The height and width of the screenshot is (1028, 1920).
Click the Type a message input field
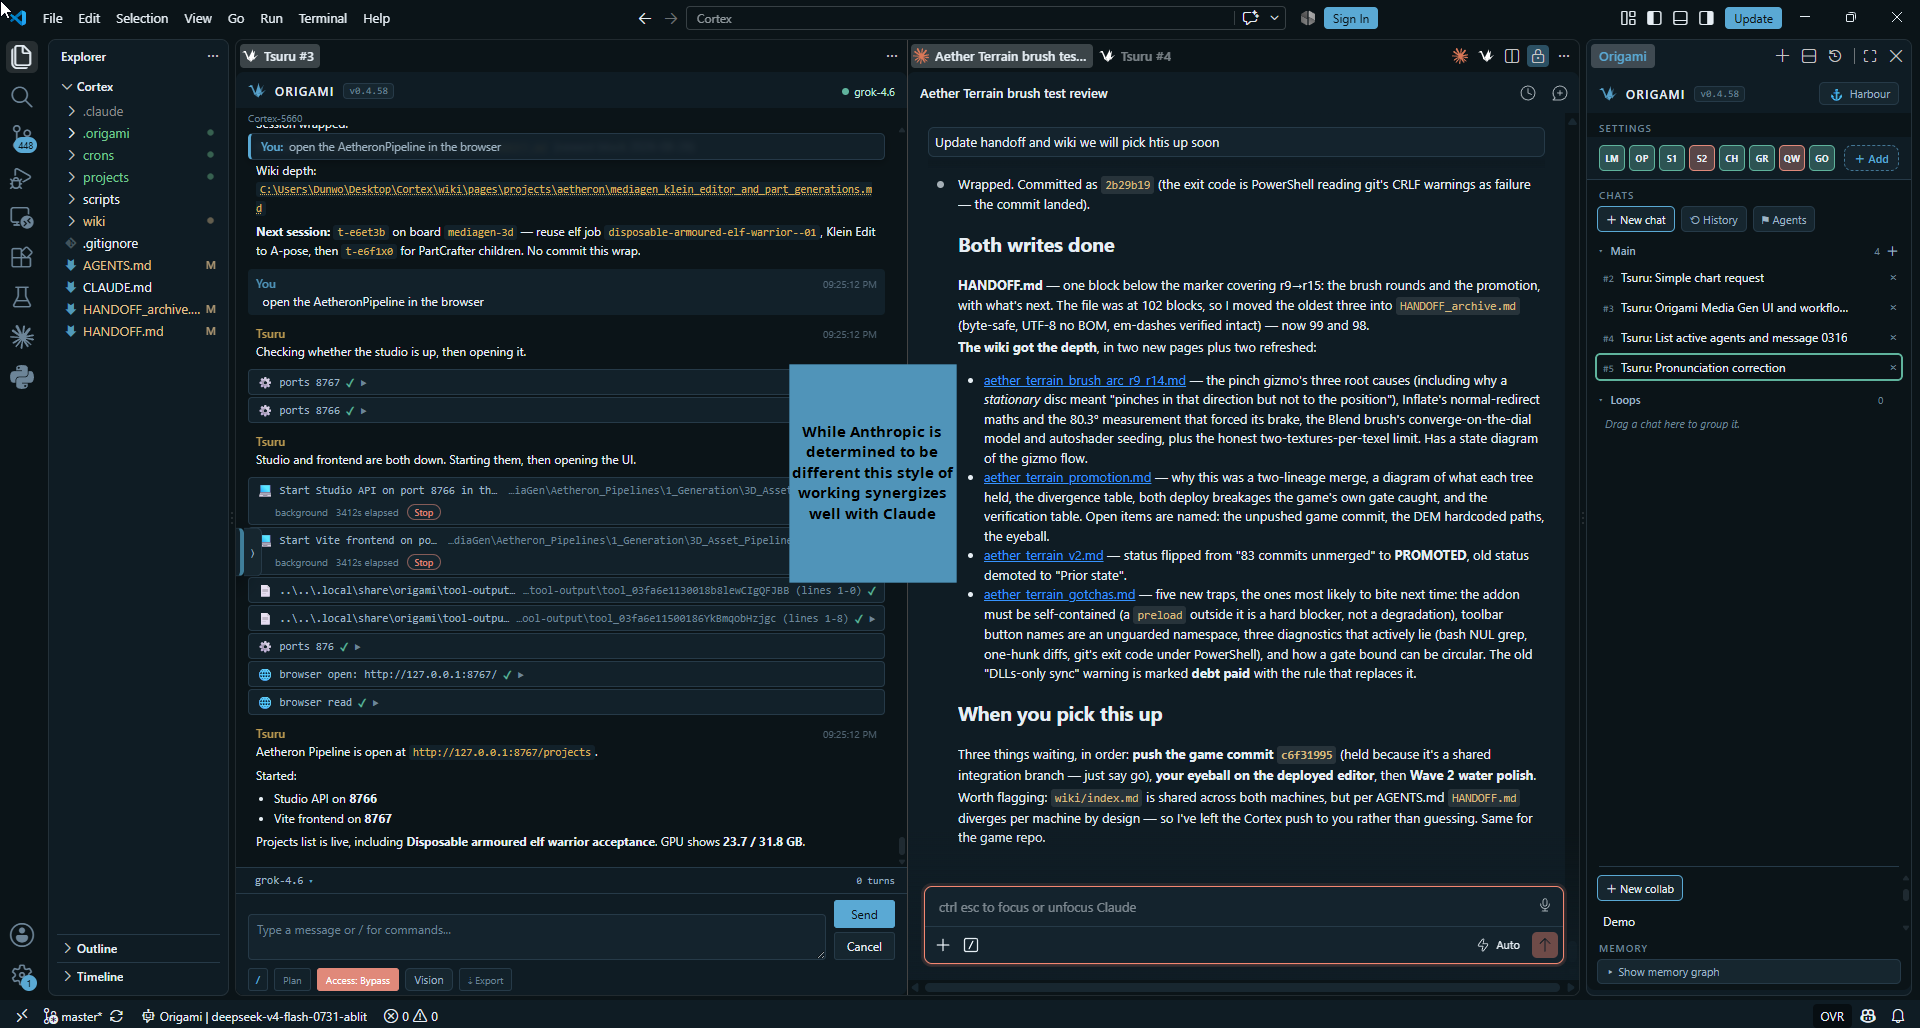tap(537, 937)
